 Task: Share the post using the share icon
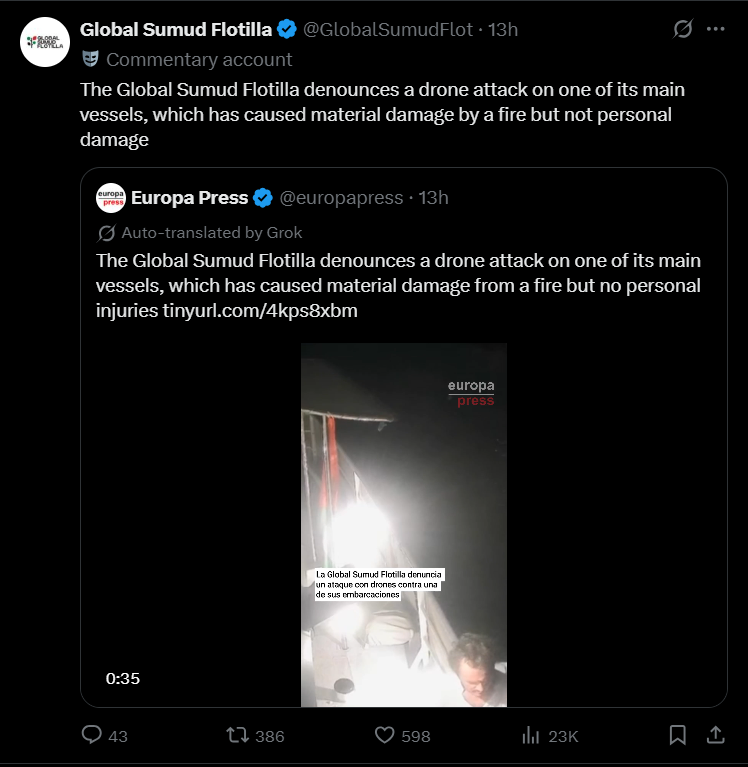tap(715, 735)
